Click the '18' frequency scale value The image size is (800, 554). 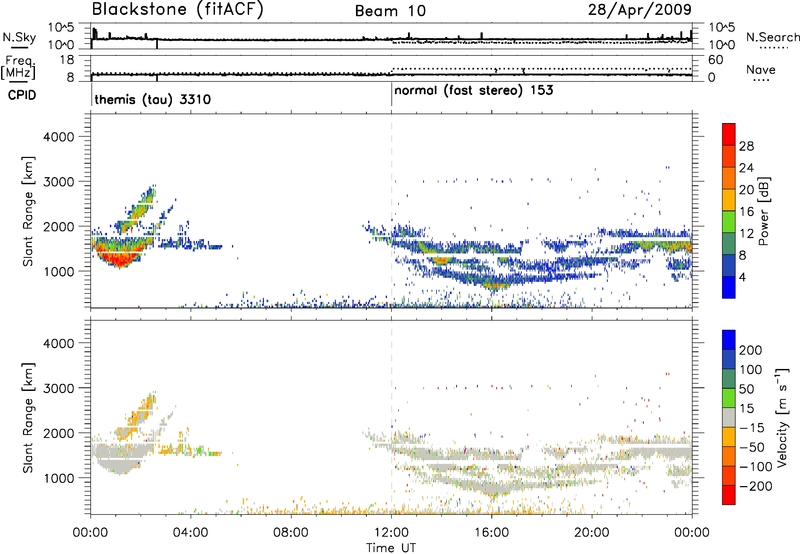pyautogui.click(x=66, y=60)
